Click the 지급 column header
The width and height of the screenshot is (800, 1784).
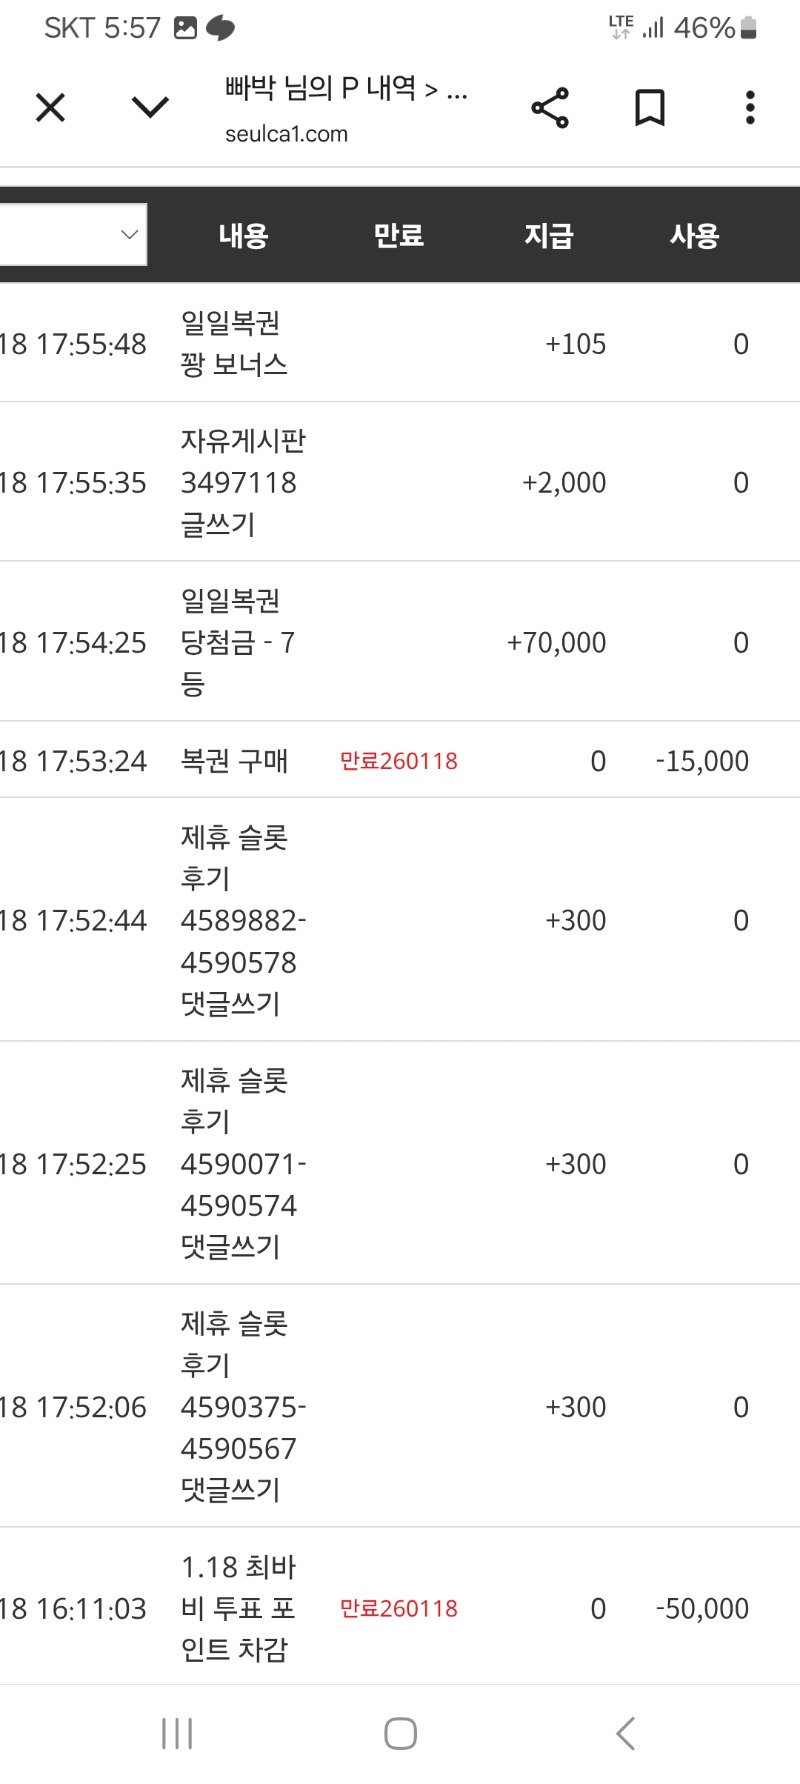[x=548, y=236]
